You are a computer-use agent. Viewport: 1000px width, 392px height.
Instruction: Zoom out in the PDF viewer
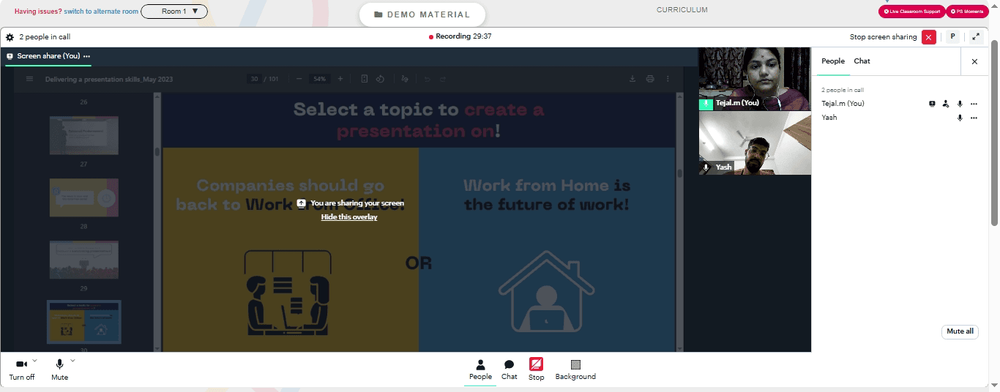coord(299,79)
